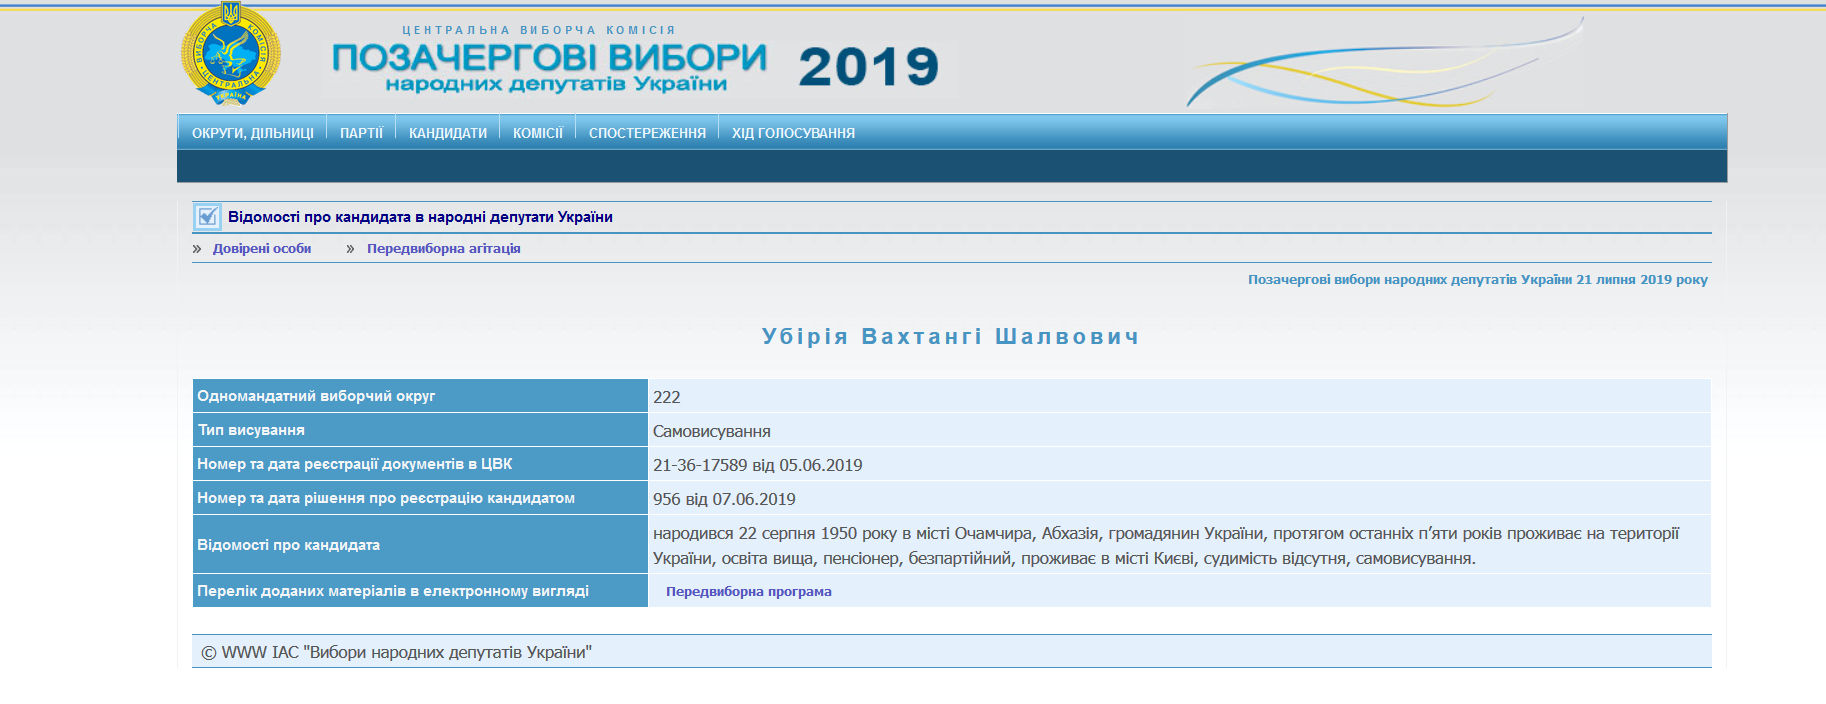1826x704 pixels.
Task: Click the arrow marker before Передвиборна агітація
Action: (x=350, y=249)
